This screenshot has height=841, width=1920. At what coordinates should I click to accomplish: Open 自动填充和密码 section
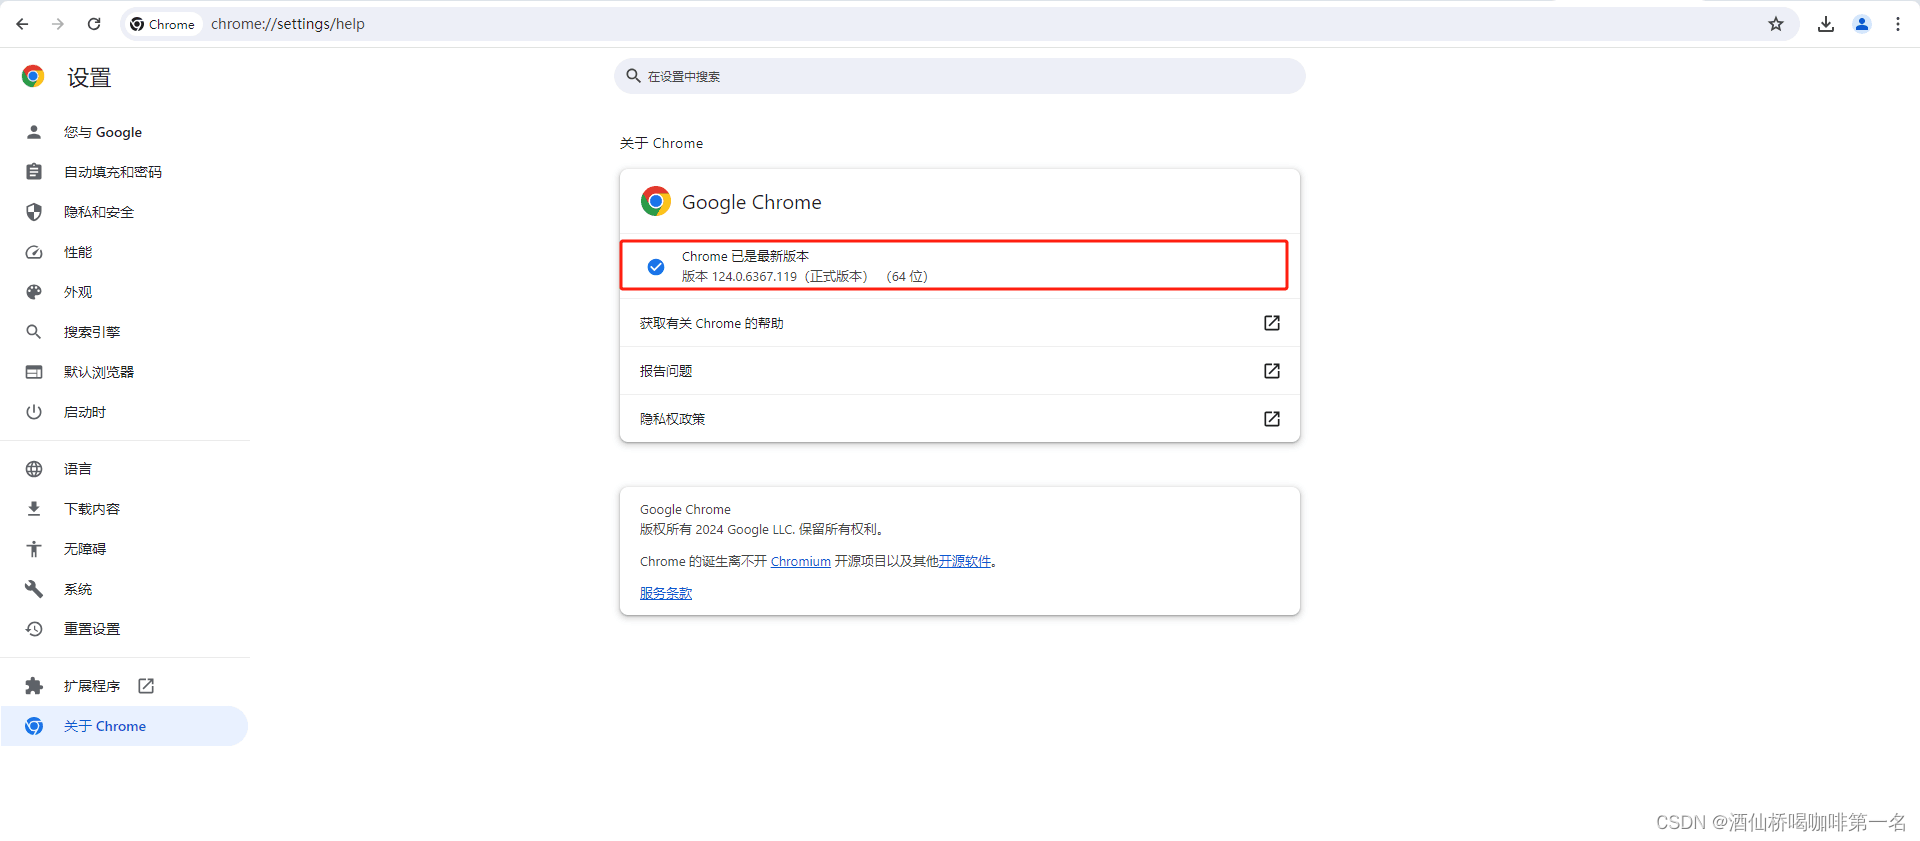pyautogui.click(x=125, y=172)
